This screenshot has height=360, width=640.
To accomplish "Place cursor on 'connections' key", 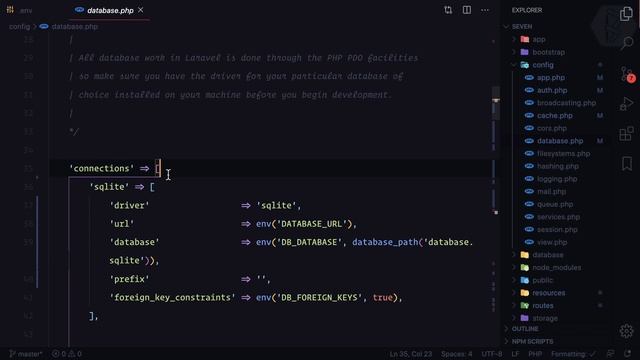I will tap(102, 169).
